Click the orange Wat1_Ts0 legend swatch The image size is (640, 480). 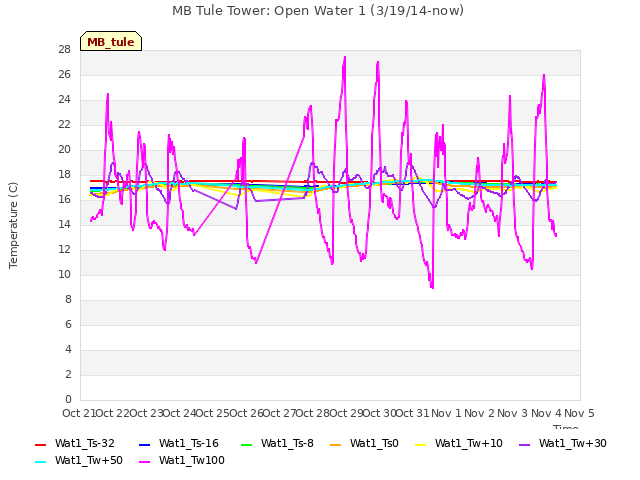click(336, 444)
